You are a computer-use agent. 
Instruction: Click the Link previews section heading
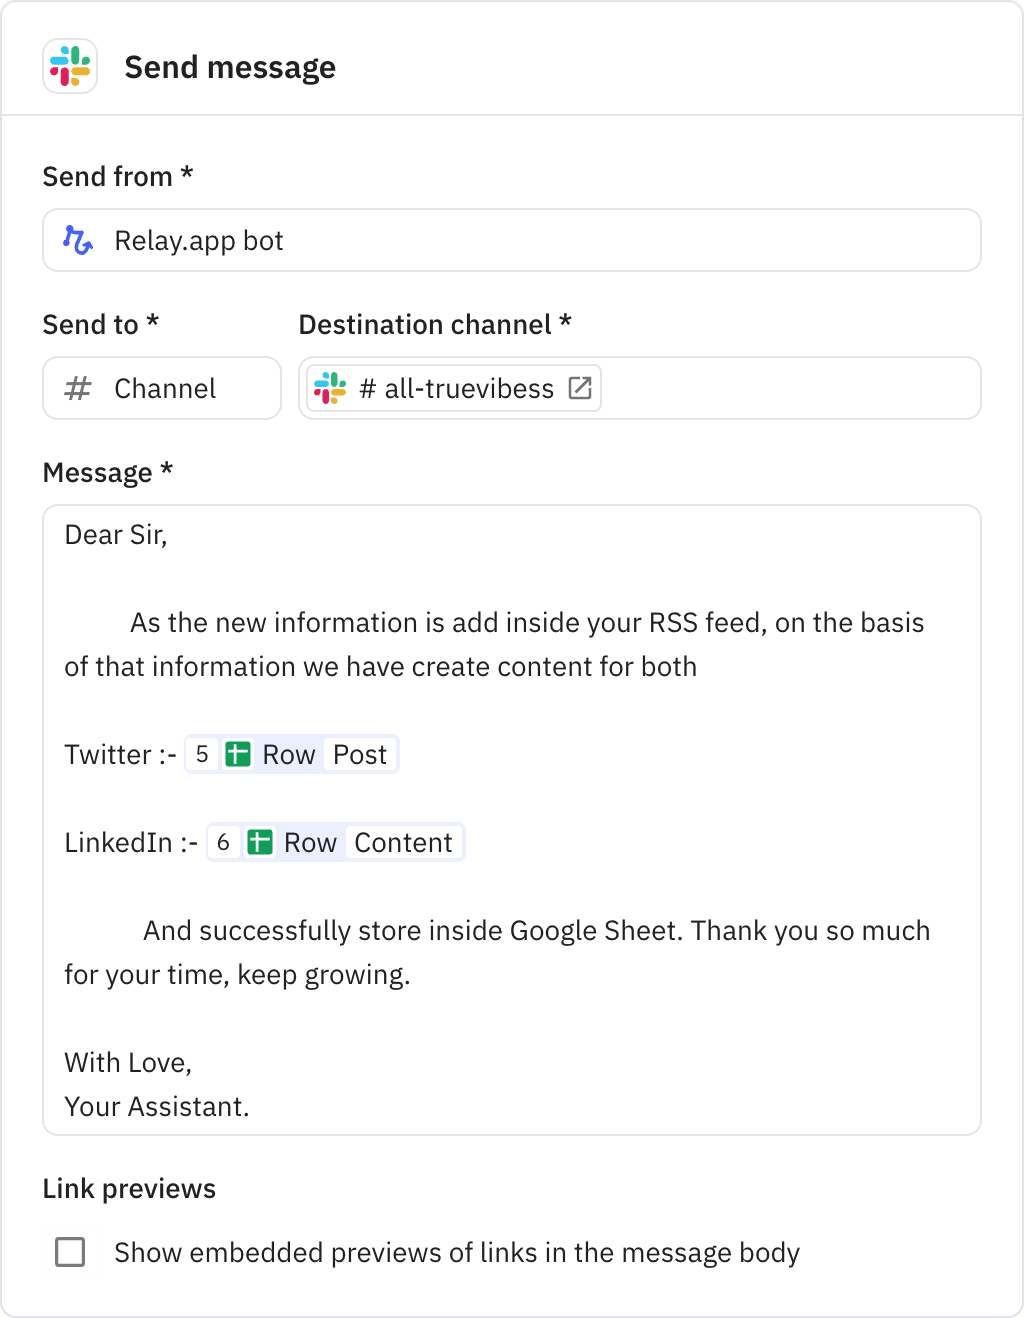coord(128,1188)
